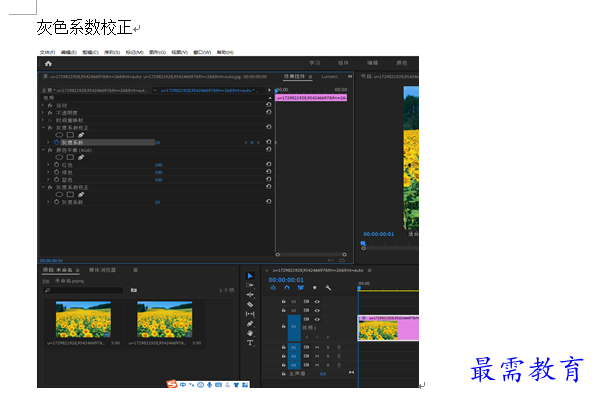Image resolution: width=592 pixels, height=401 pixels.
Task: Collapse the 颜色平衡 (RGB) effect
Action: 43,150
